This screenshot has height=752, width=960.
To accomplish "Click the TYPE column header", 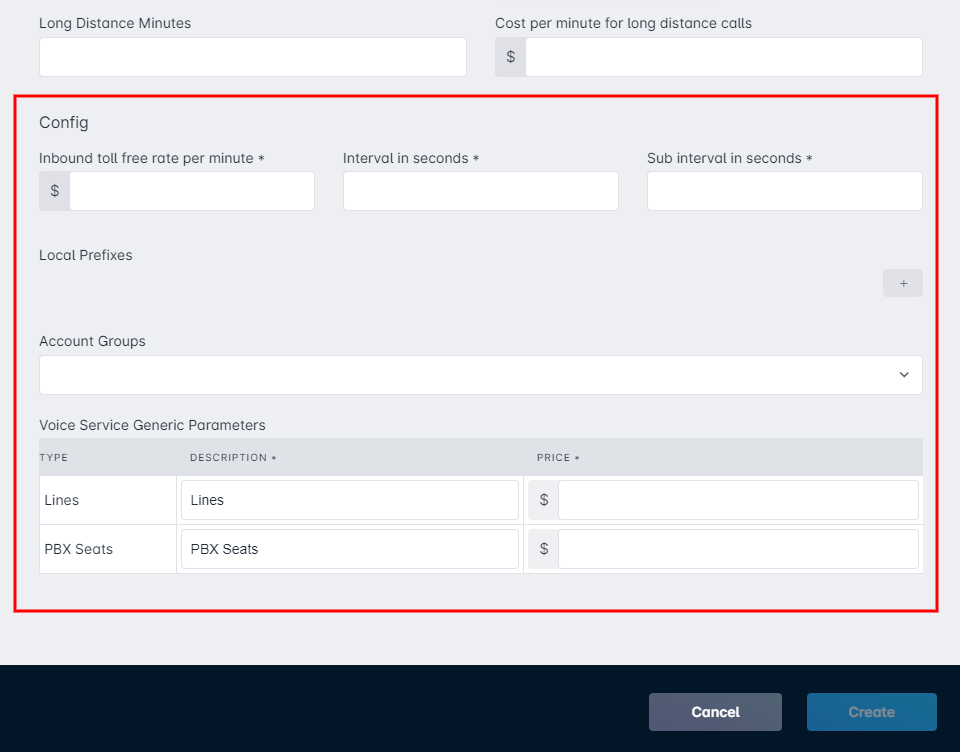I will click(x=54, y=457).
